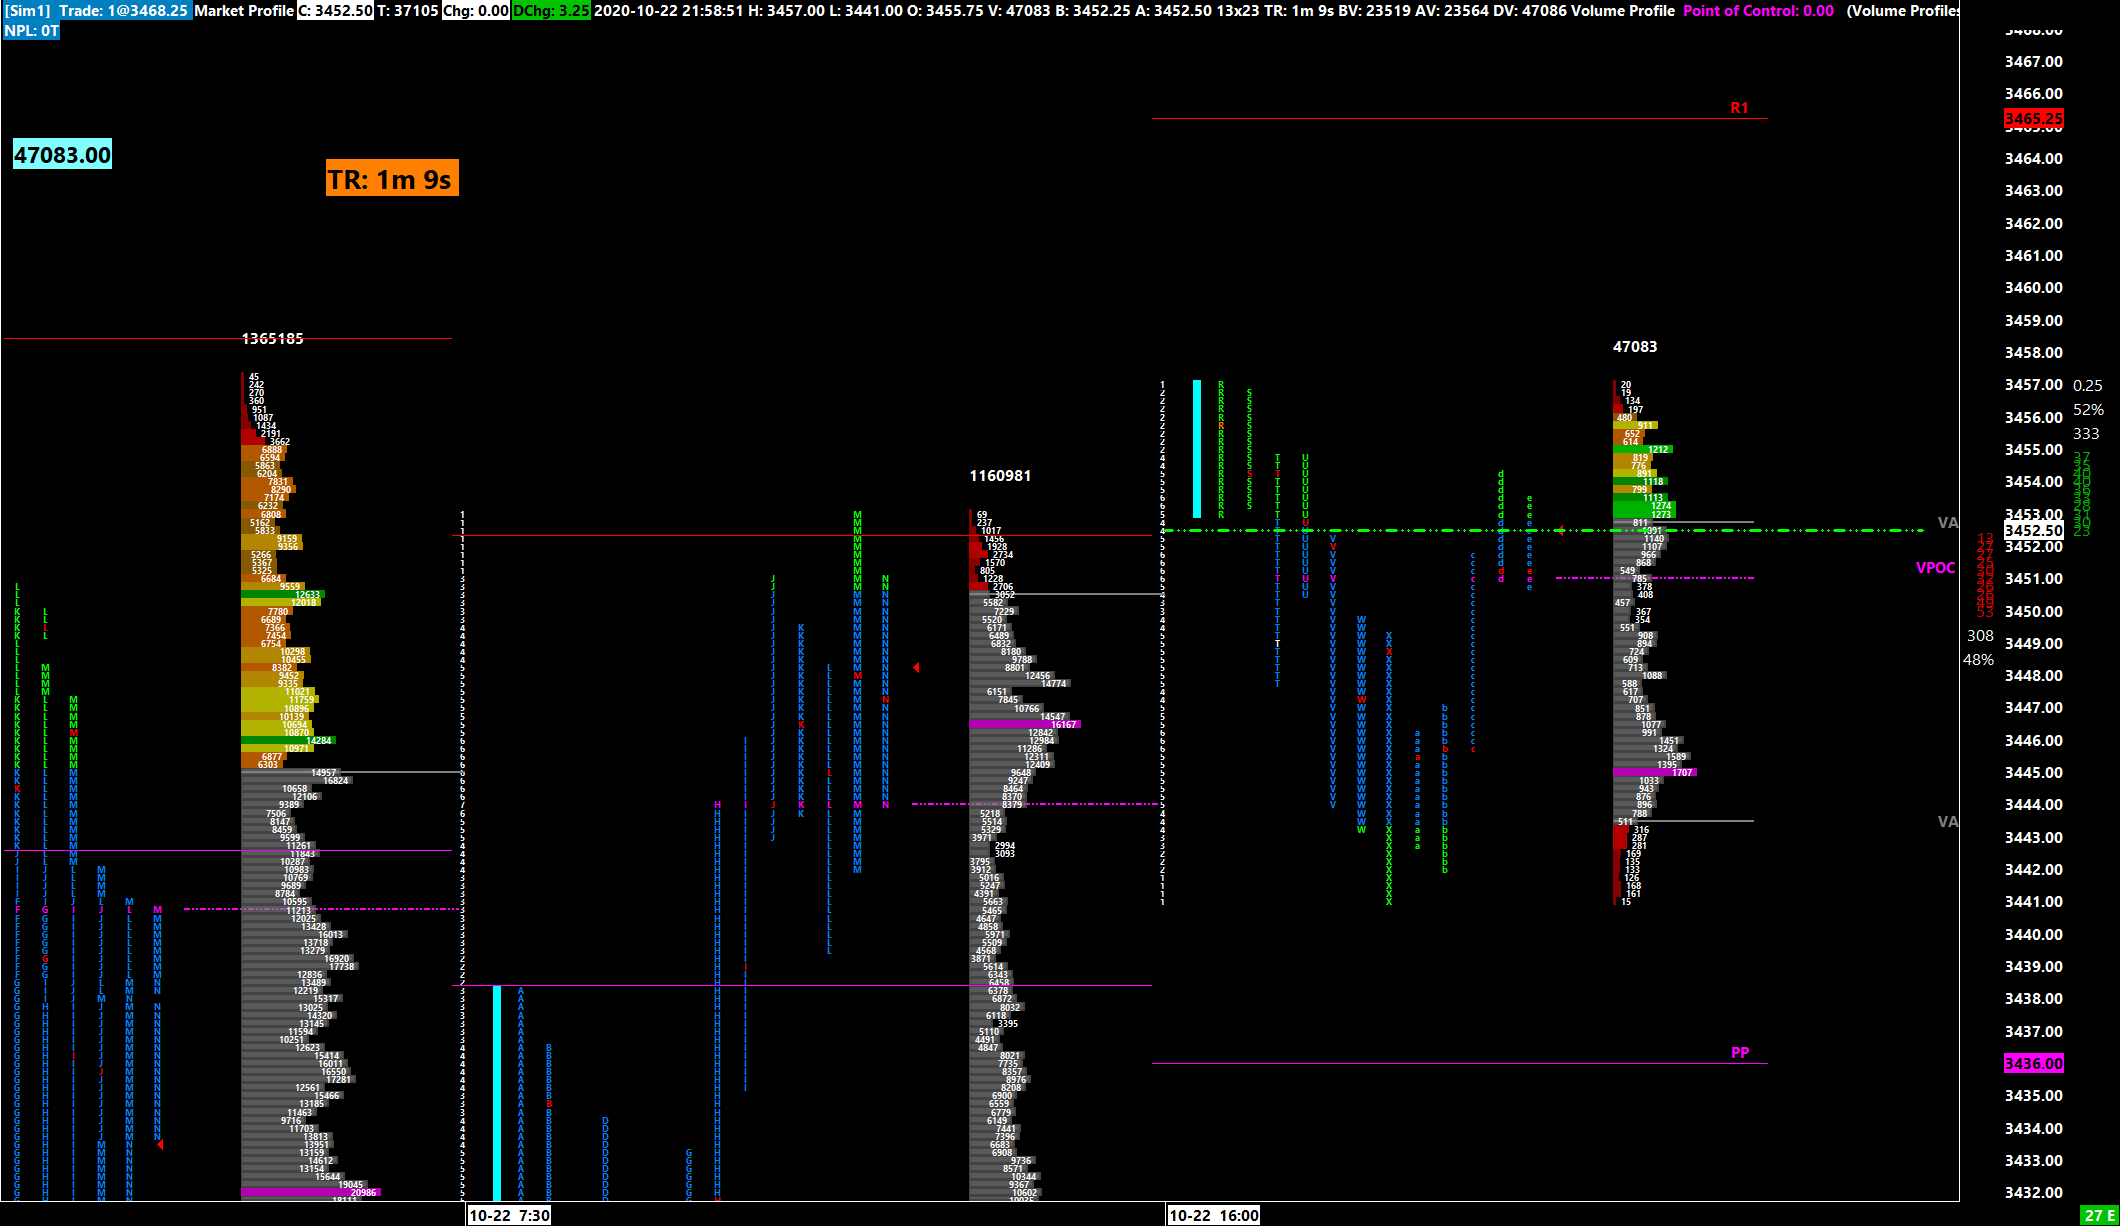The width and height of the screenshot is (2120, 1226).
Task: Select the cyan opening range bar at 7:30 session
Action: 497,1092
